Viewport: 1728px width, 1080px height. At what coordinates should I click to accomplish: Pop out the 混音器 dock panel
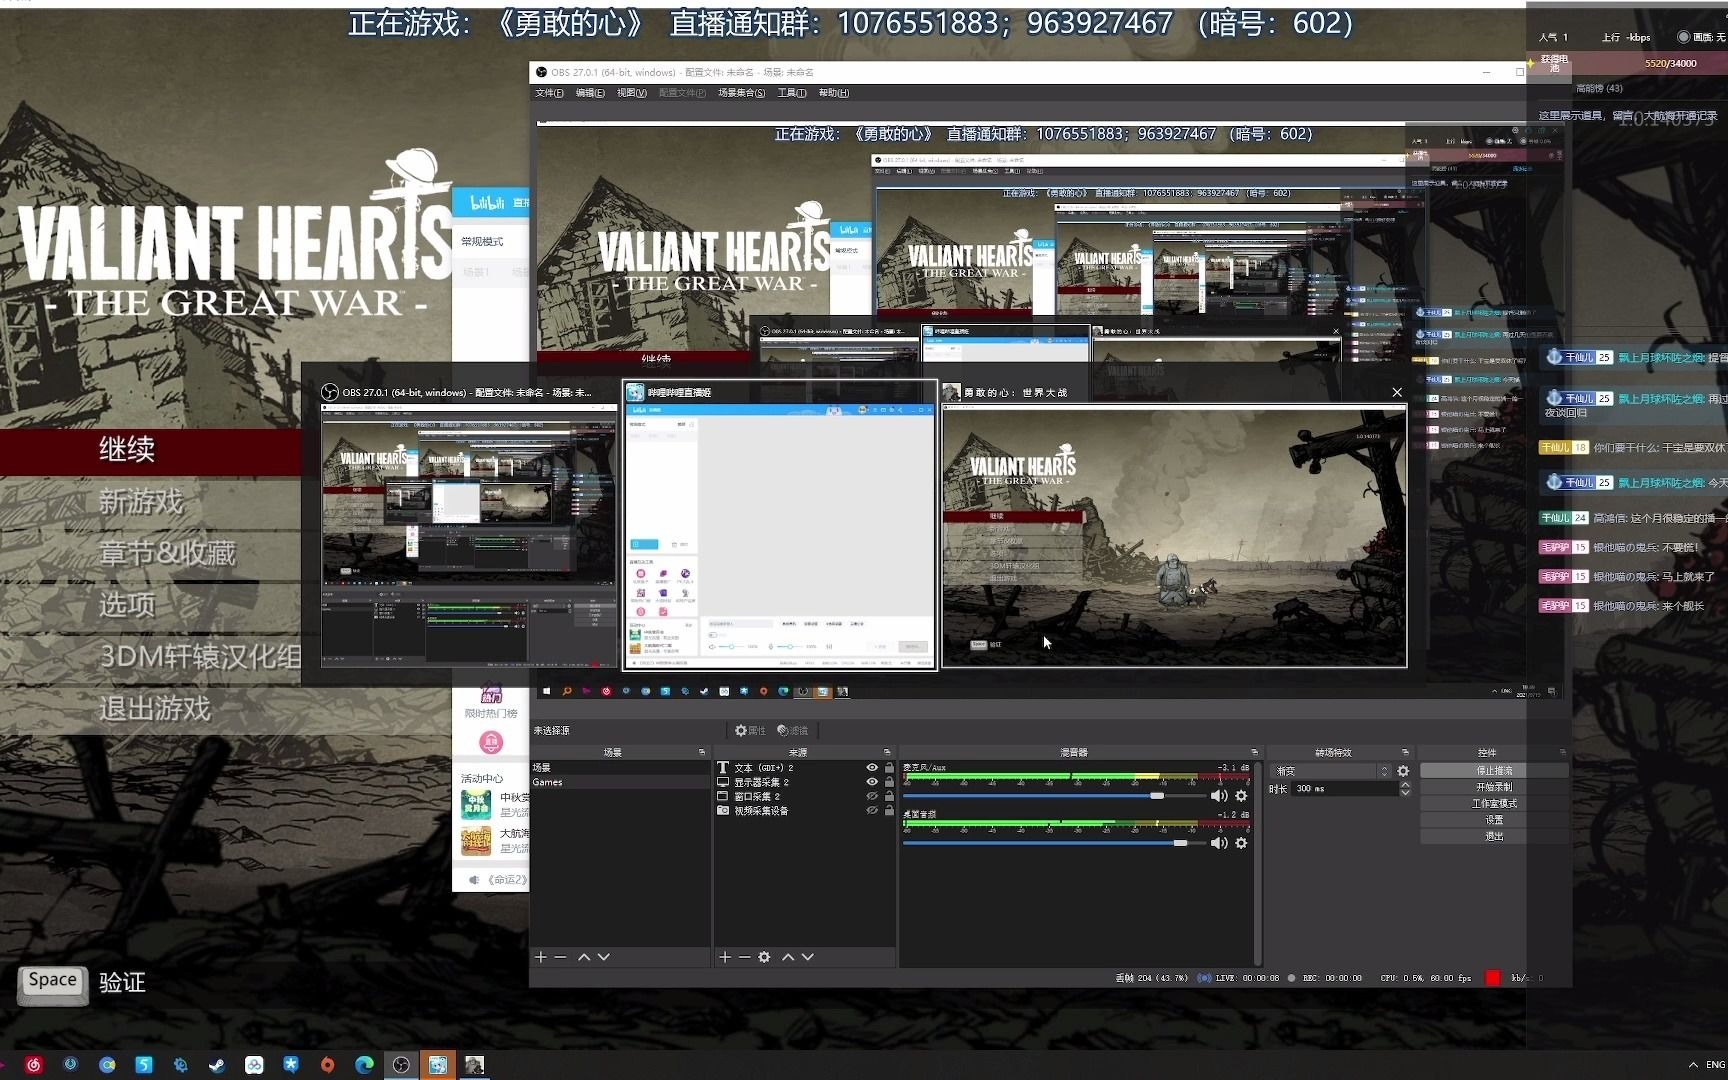coord(1254,752)
